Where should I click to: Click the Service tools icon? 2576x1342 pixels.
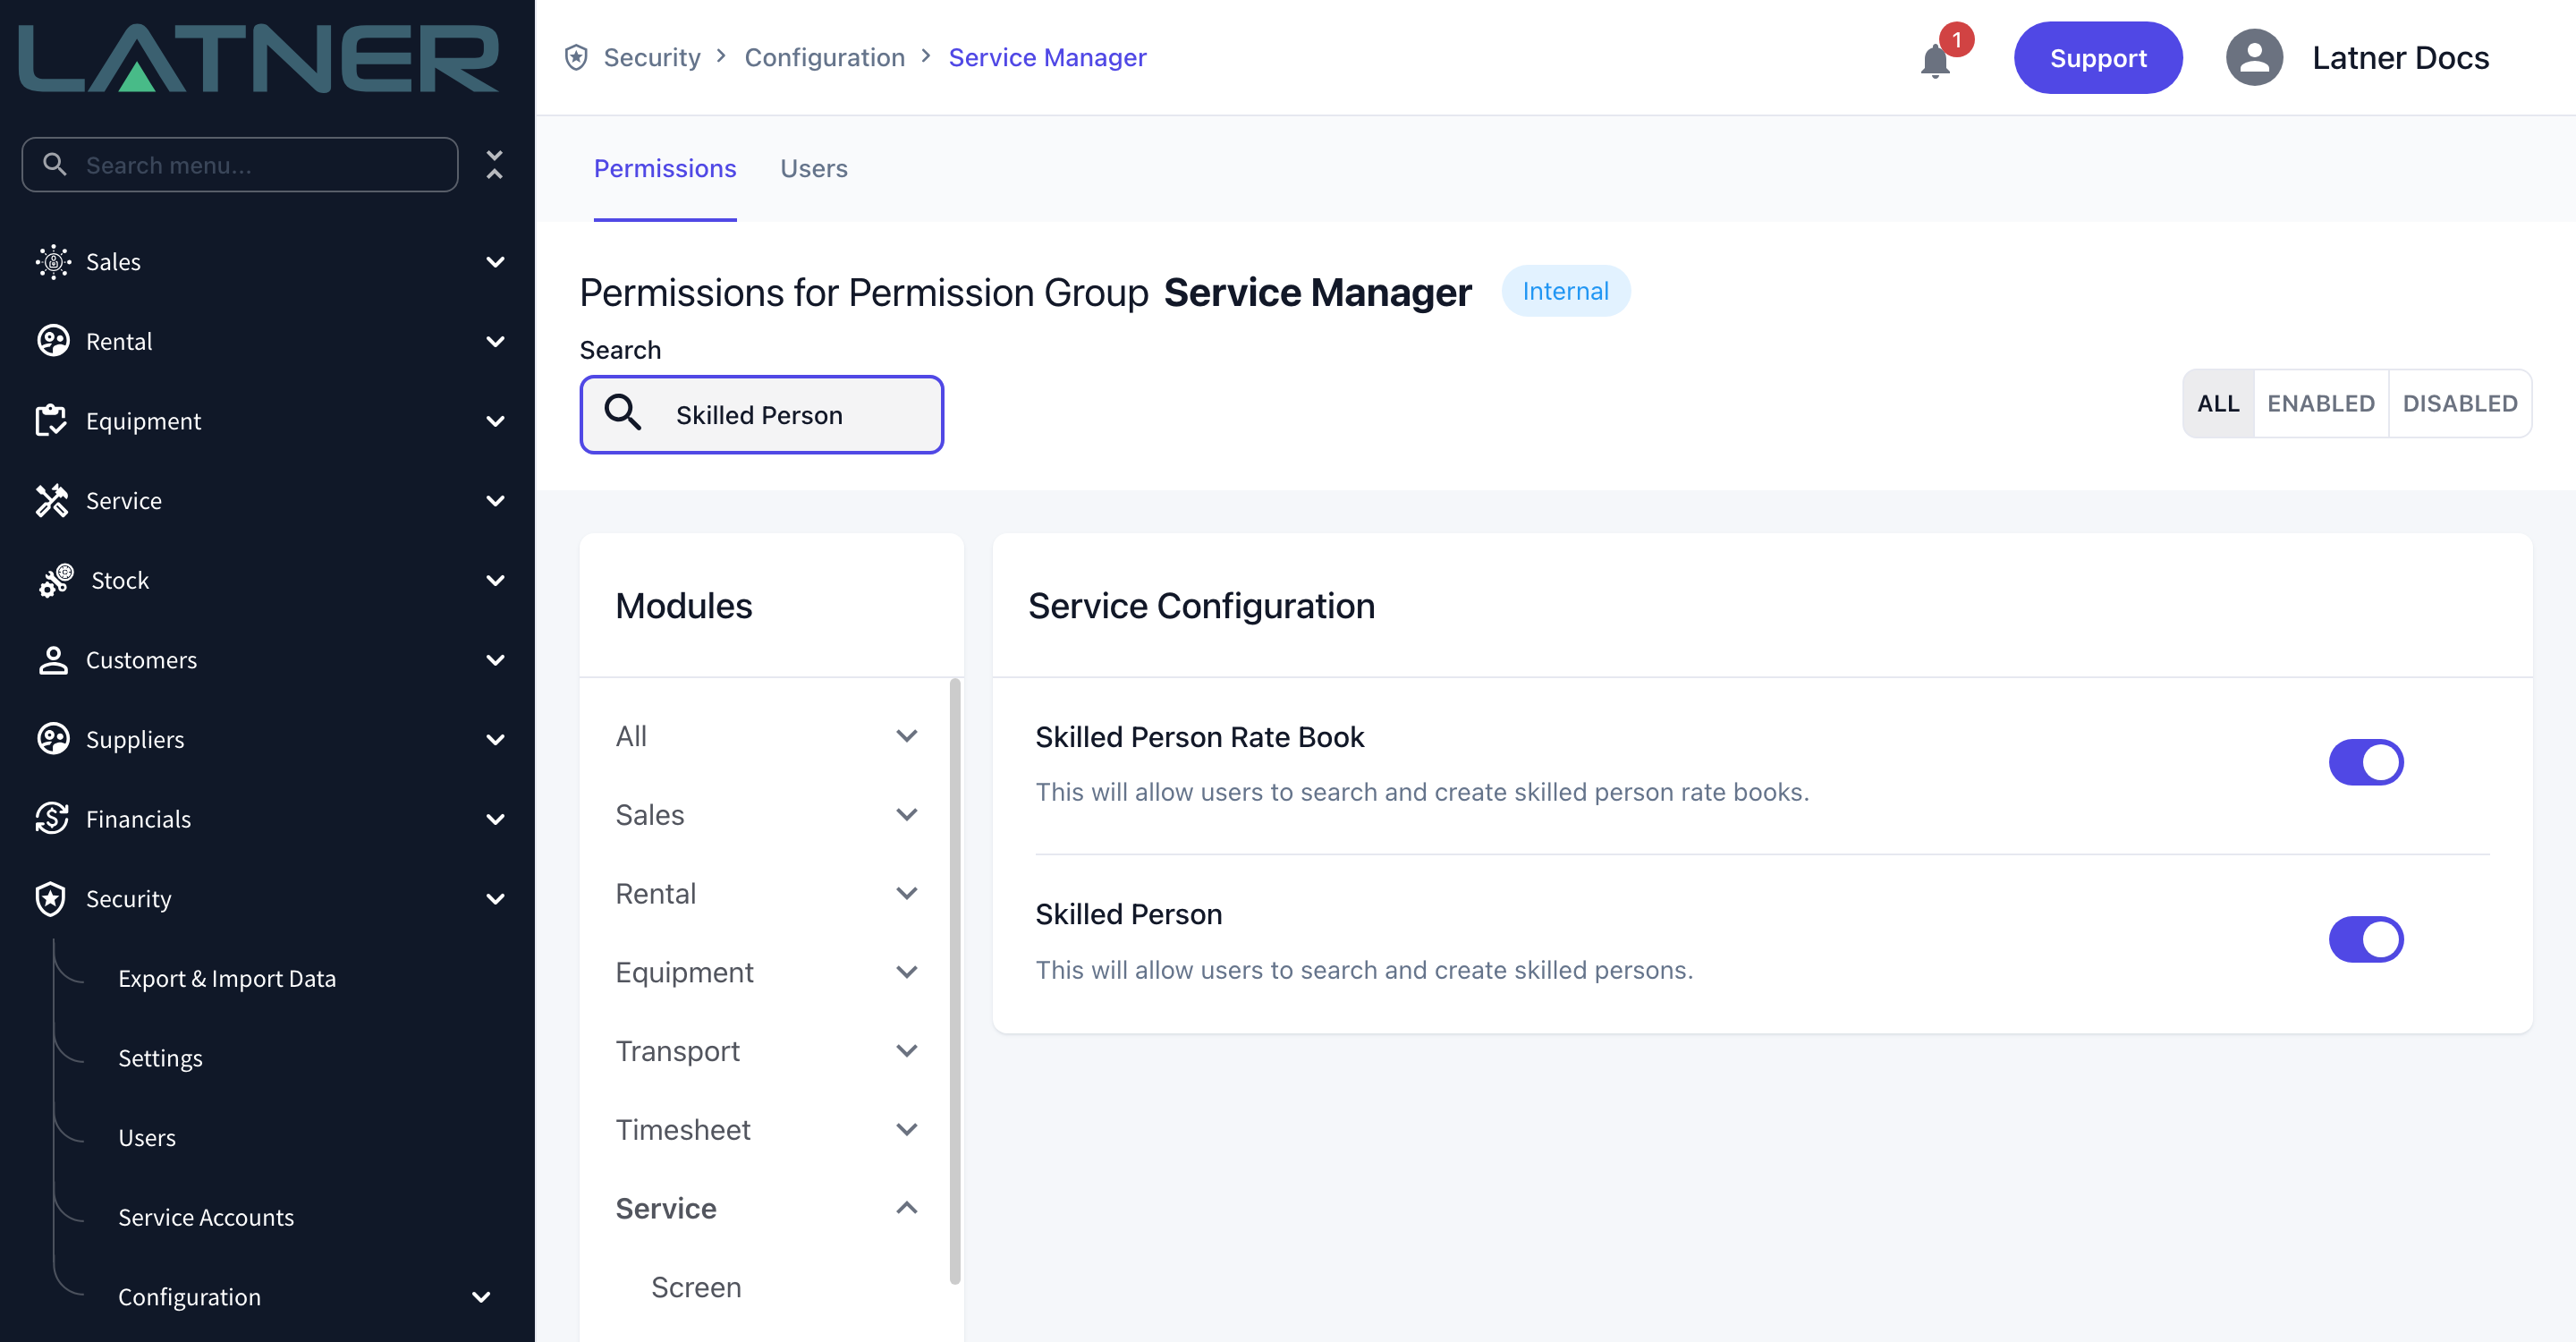pos(52,501)
